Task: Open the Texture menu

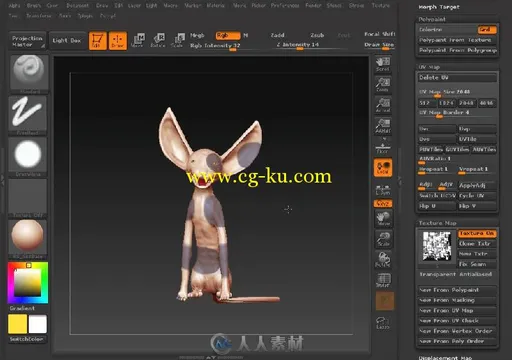Action: [380, 6]
